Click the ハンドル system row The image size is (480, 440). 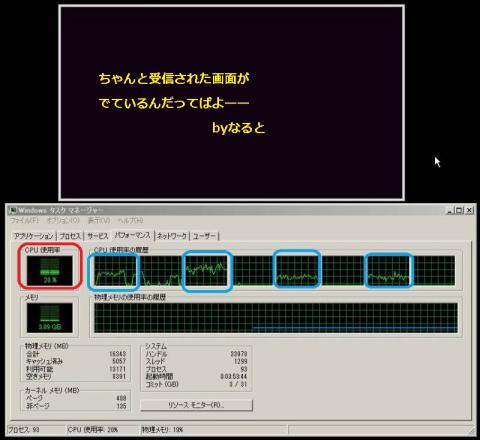pos(196,354)
